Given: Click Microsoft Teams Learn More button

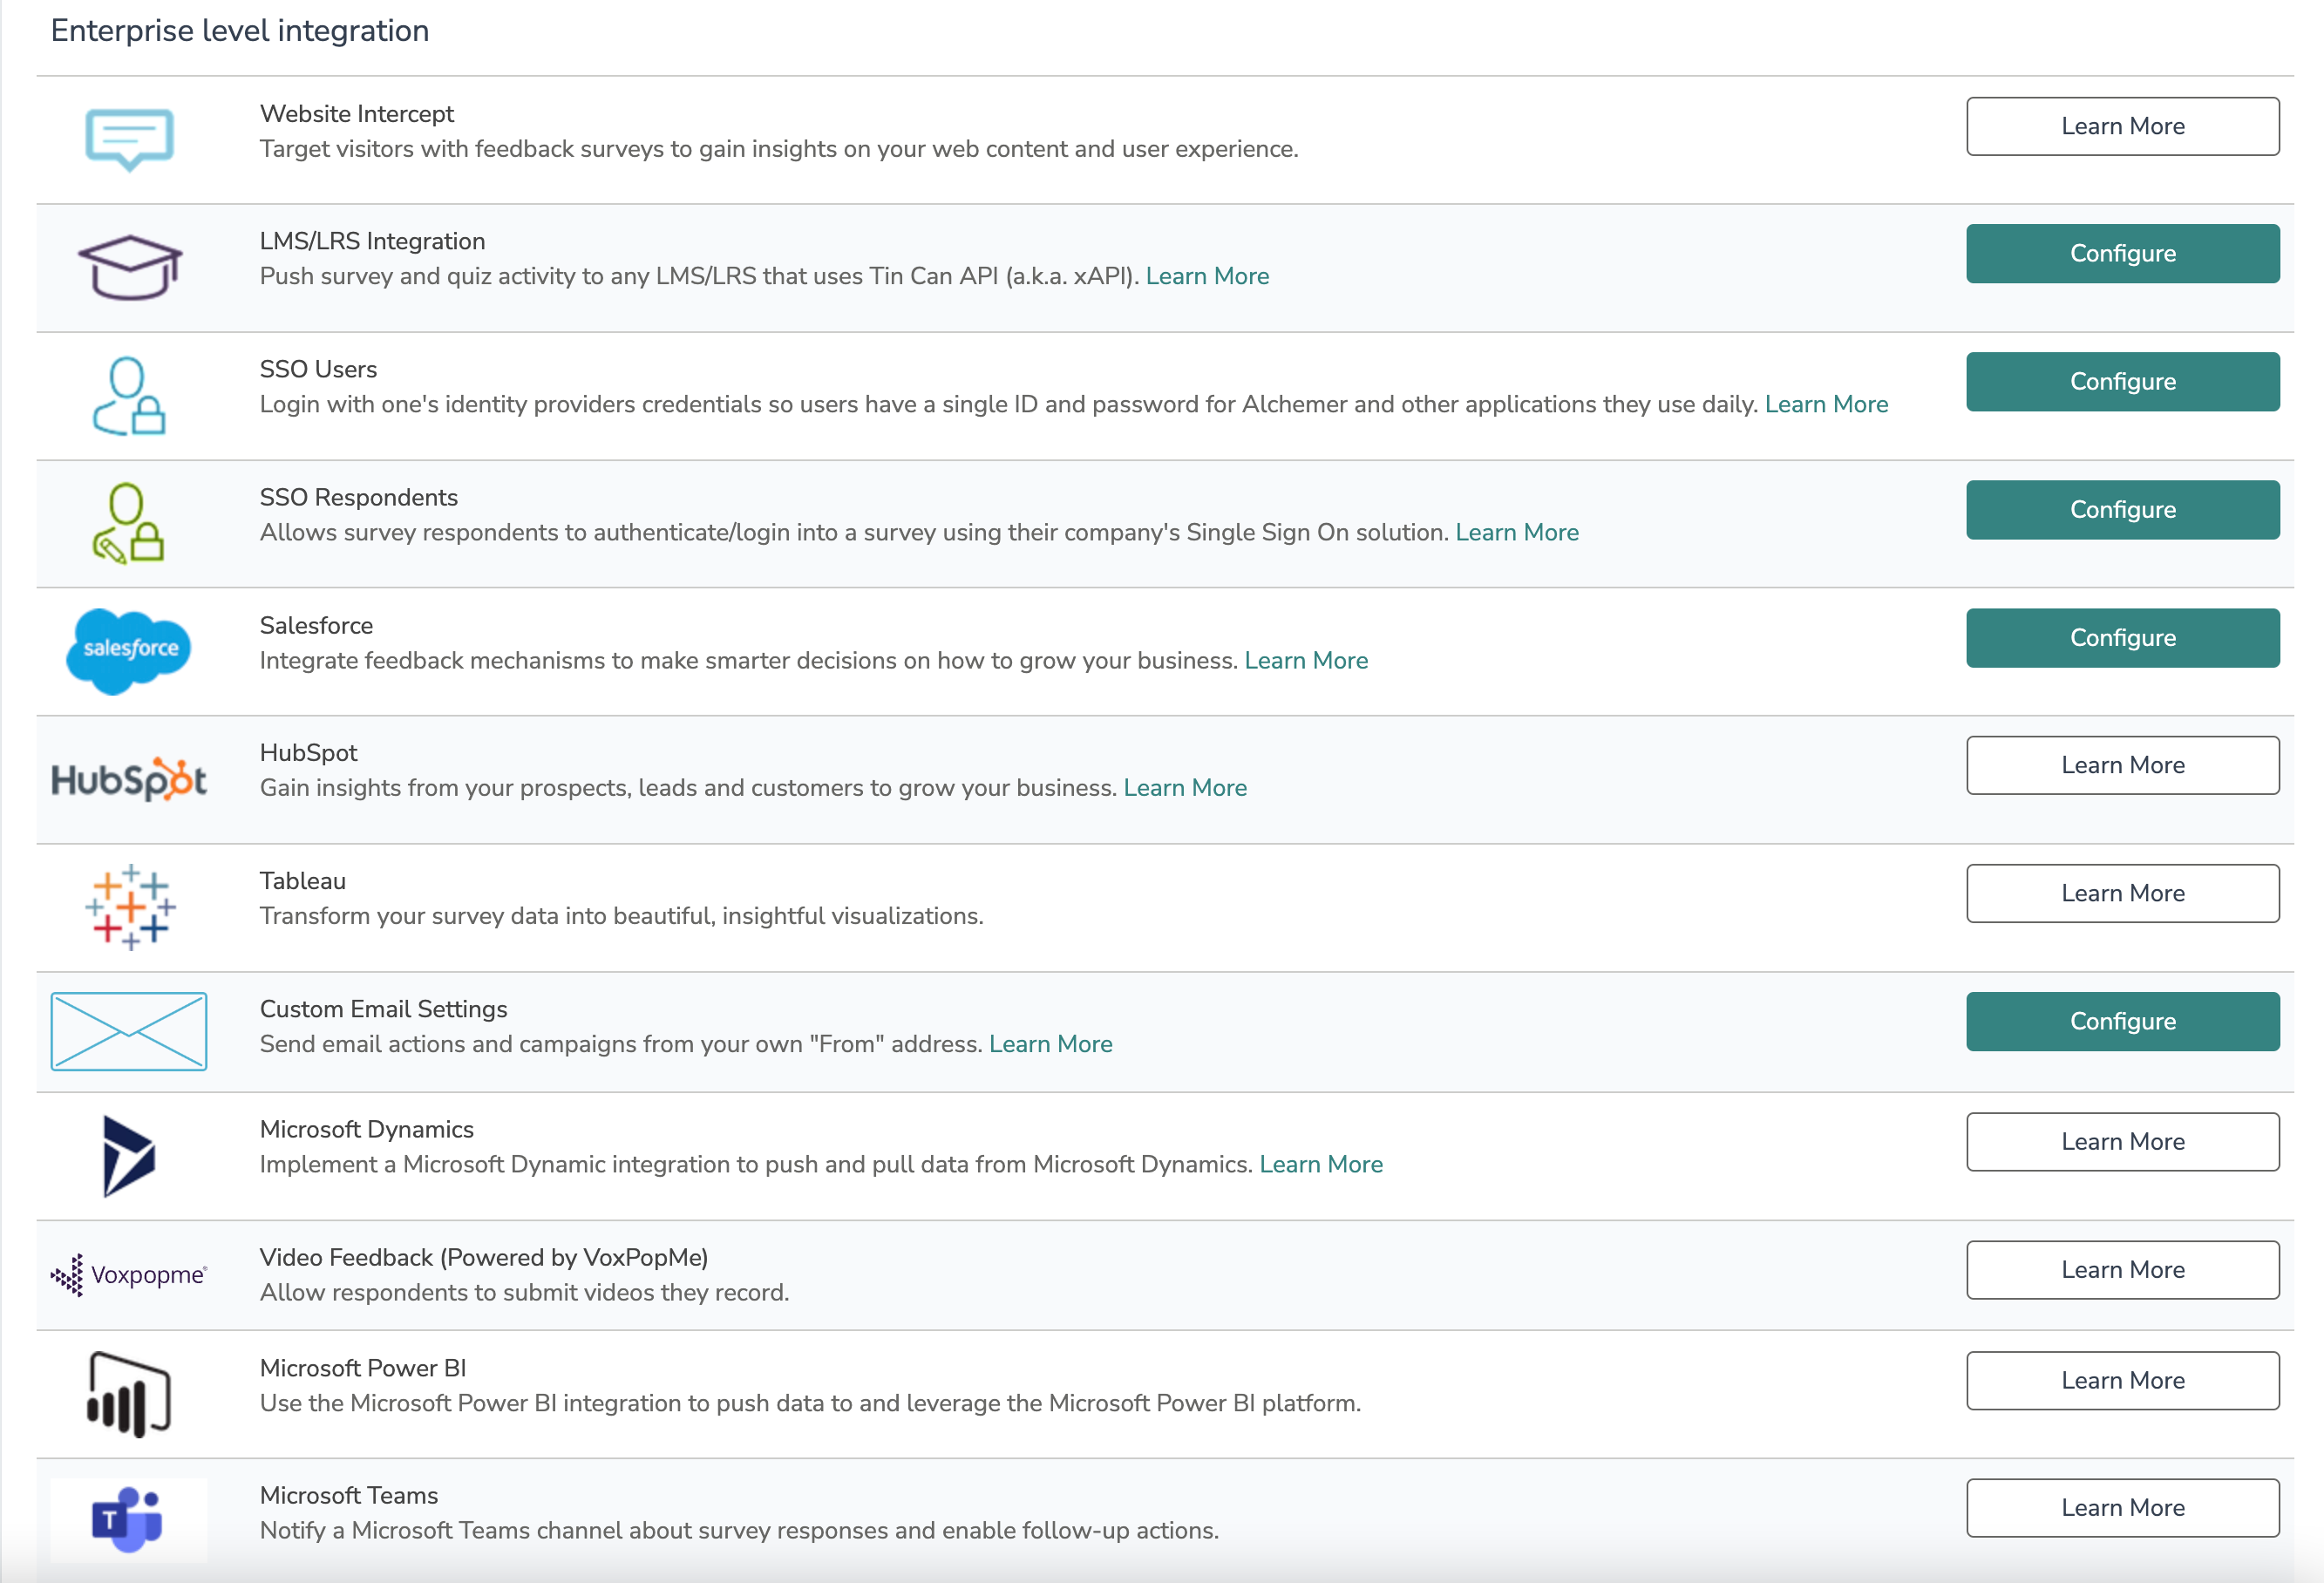Looking at the screenshot, I should (2122, 1508).
